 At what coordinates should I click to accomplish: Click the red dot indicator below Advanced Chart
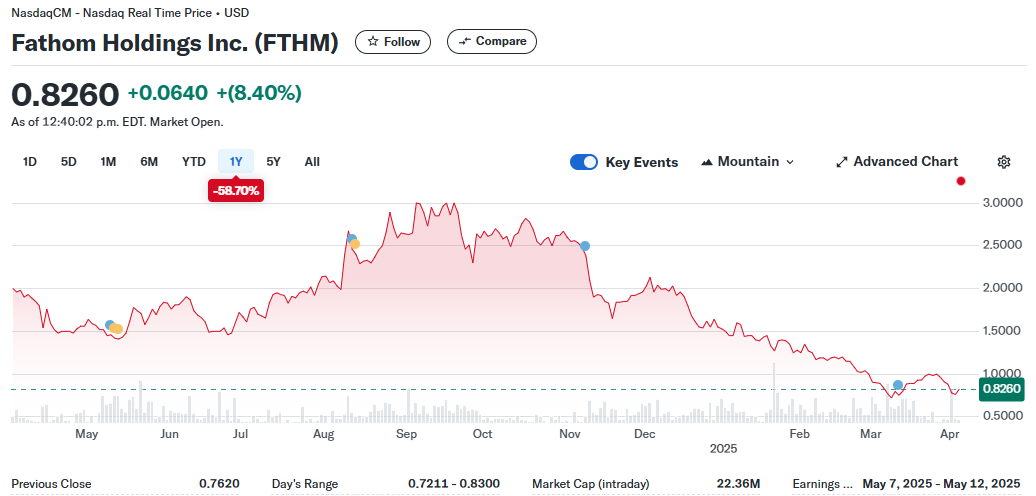click(961, 181)
